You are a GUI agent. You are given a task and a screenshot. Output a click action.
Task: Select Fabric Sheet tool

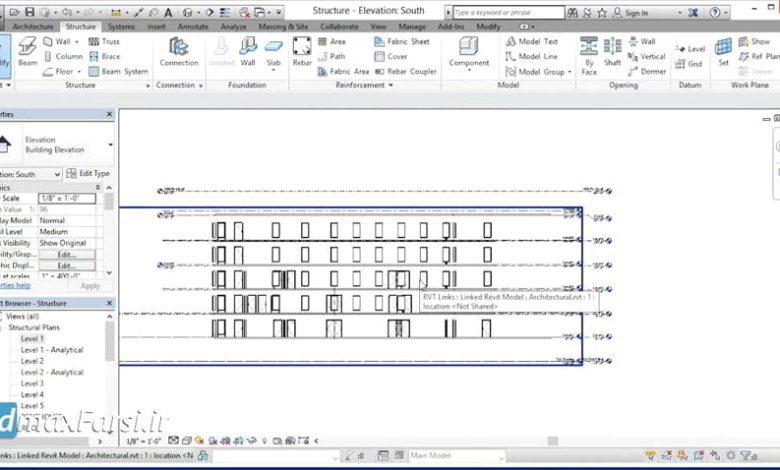[401, 41]
